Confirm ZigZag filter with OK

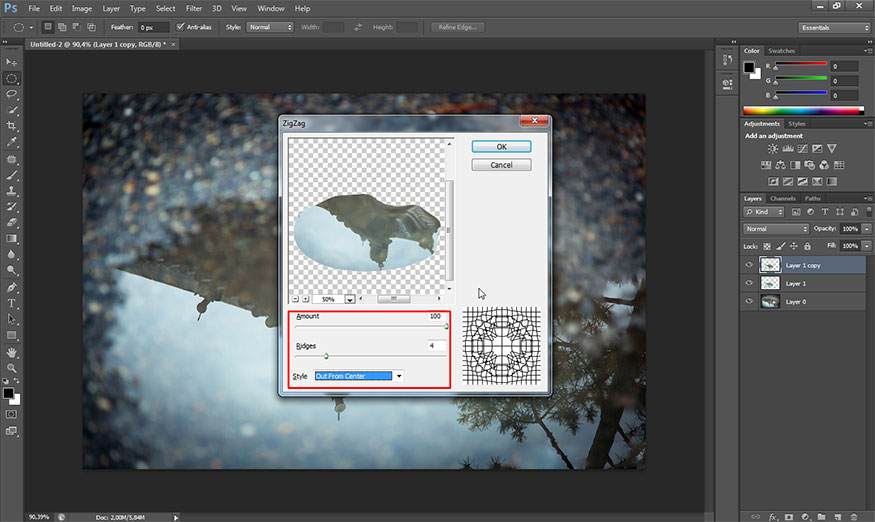click(501, 146)
